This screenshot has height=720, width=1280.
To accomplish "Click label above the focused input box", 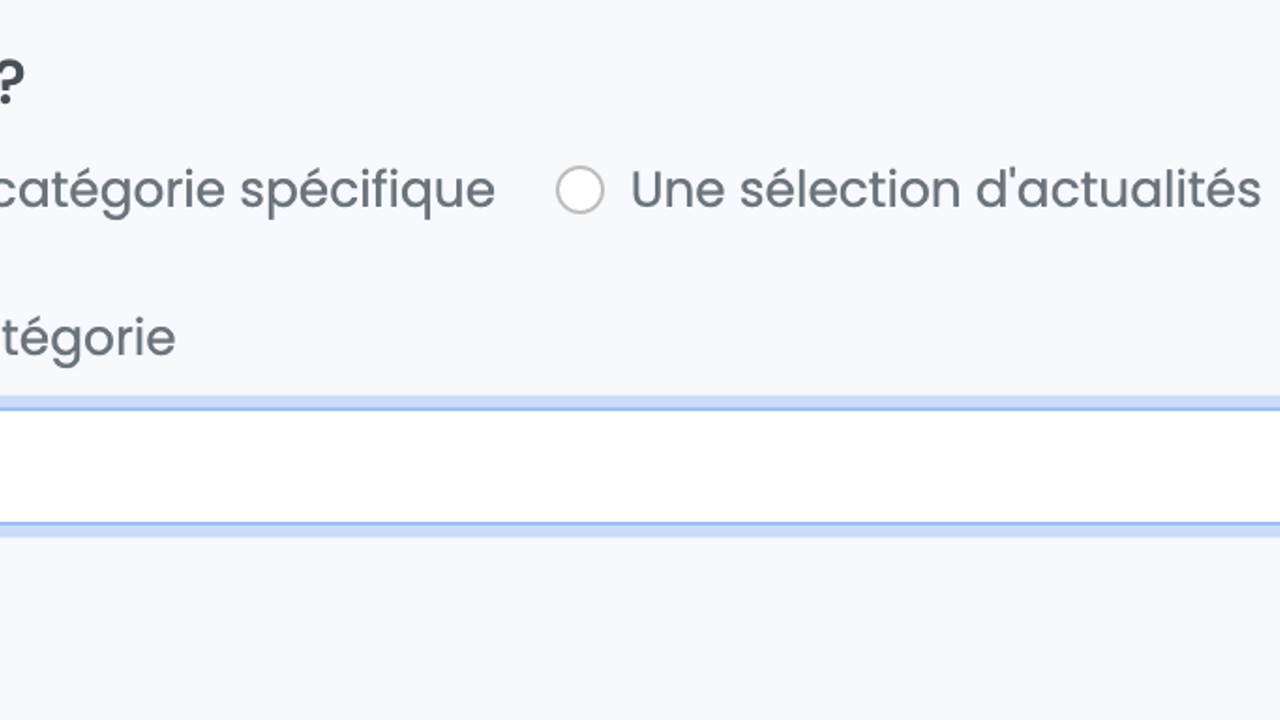I will 86,338.
